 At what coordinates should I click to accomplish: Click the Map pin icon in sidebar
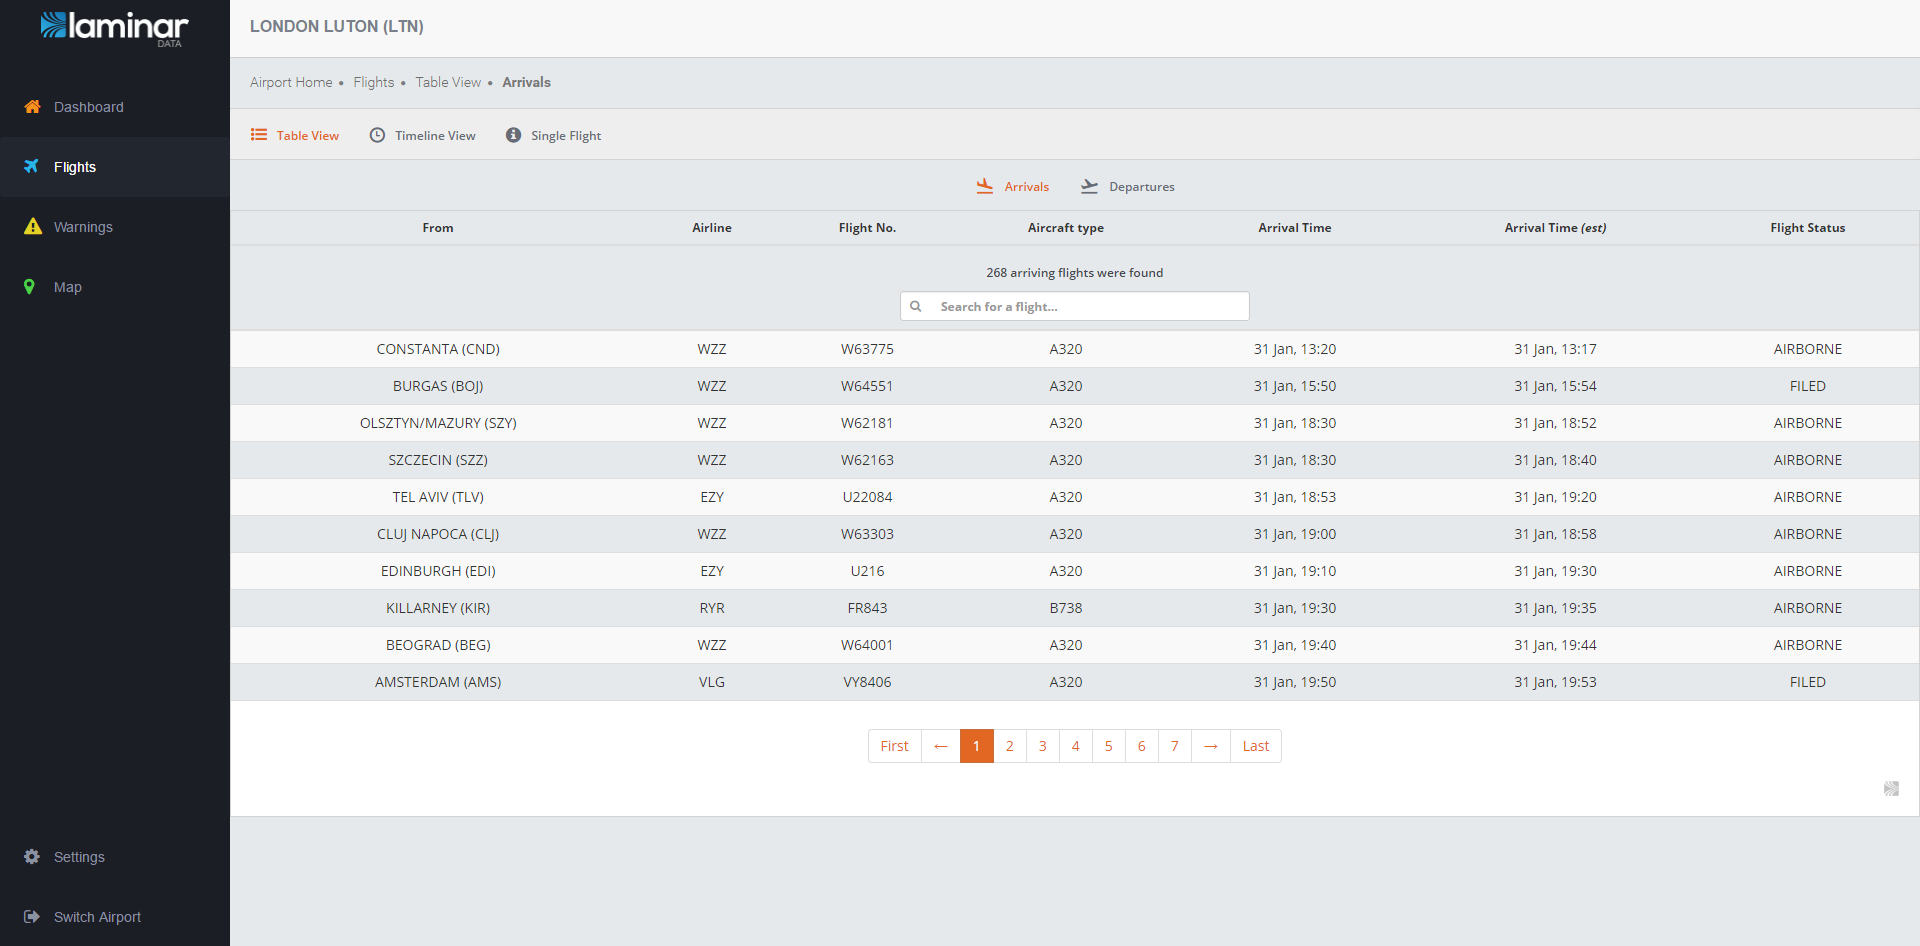click(30, 287)
